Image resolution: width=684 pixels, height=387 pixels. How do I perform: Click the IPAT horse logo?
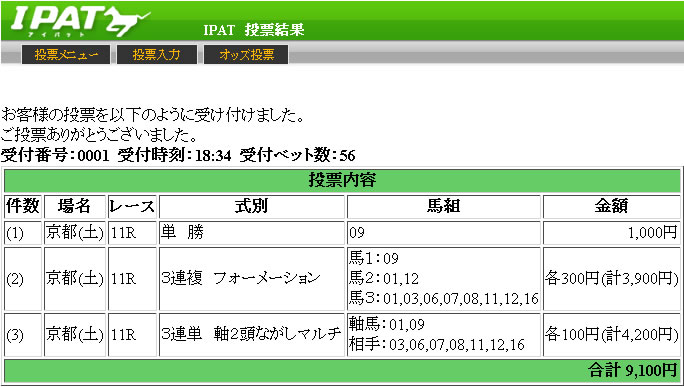pos(80,21)
